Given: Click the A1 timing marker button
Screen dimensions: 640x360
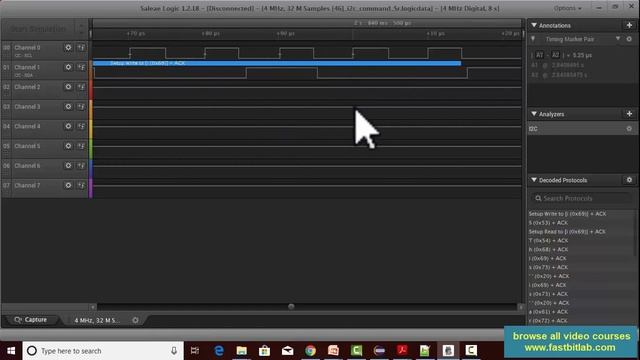Looking at the screenshot, I should [539, 55].
